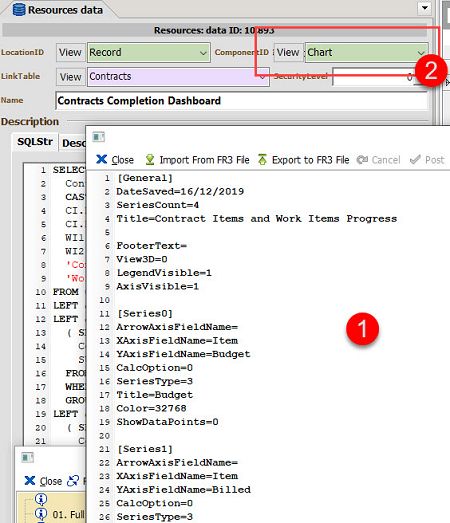This screenshot has width=450, height=523.
Task: Click the Post checkmark icon
Action: (415, 160)
